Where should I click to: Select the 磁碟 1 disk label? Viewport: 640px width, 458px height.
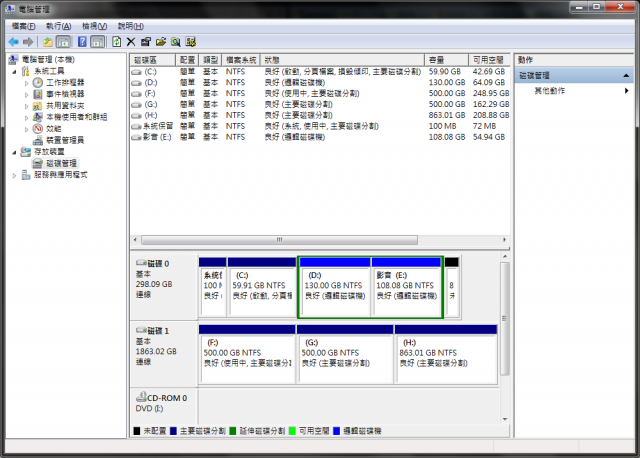164,354
